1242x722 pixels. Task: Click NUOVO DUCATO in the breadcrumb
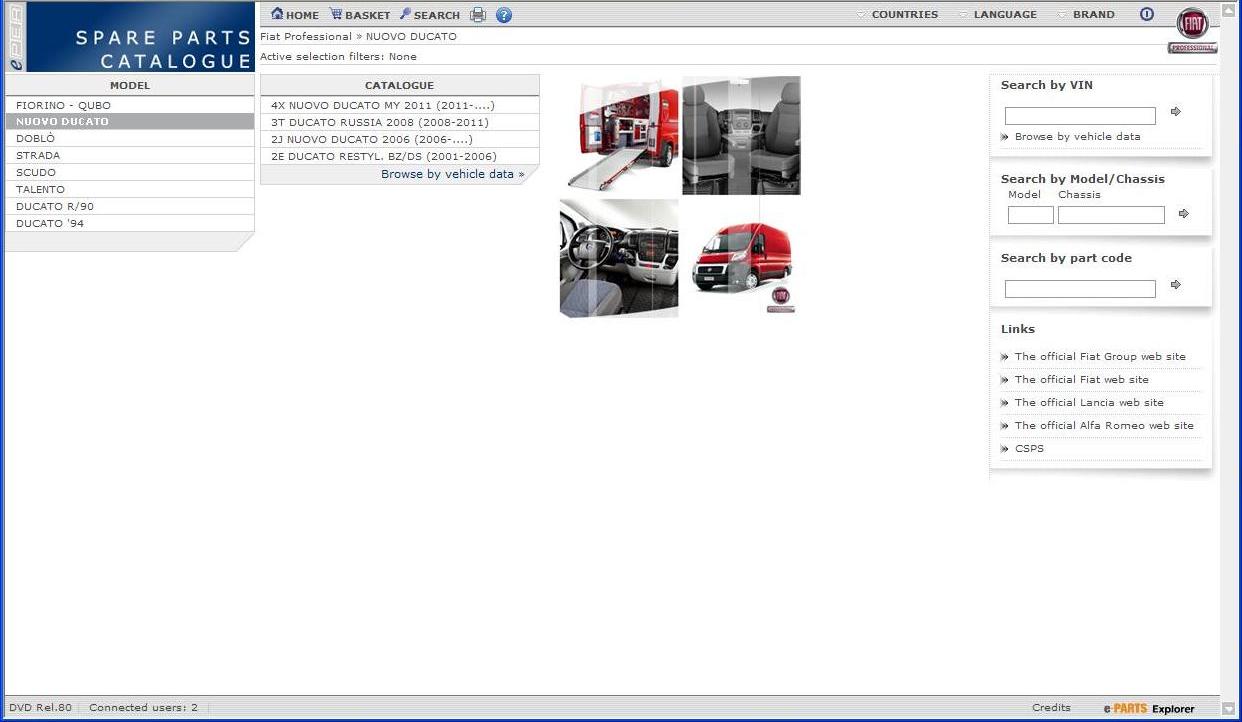(411, 37)
